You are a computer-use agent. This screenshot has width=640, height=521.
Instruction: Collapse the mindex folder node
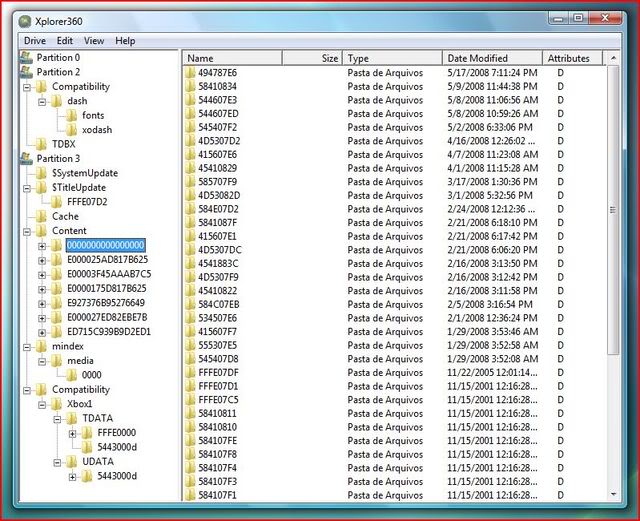pyautogui.click(x=27, y=347)
